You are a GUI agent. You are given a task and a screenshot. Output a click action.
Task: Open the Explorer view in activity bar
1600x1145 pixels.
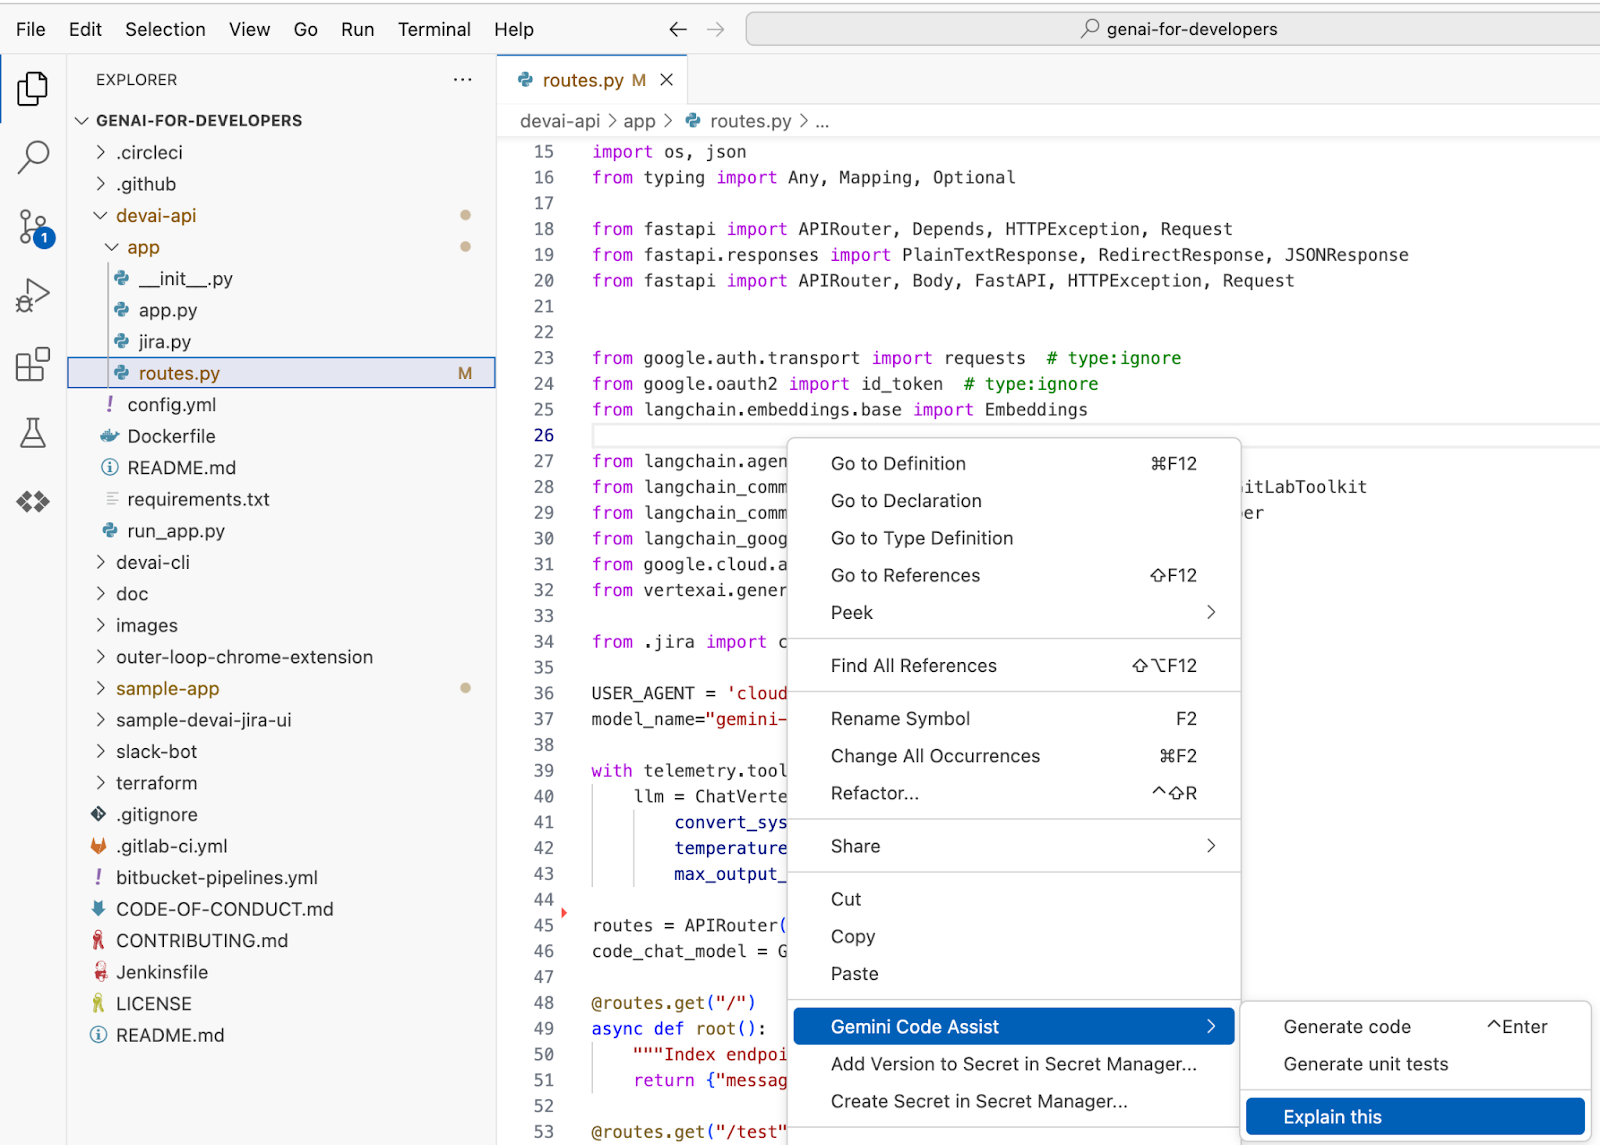coord(32,89)
